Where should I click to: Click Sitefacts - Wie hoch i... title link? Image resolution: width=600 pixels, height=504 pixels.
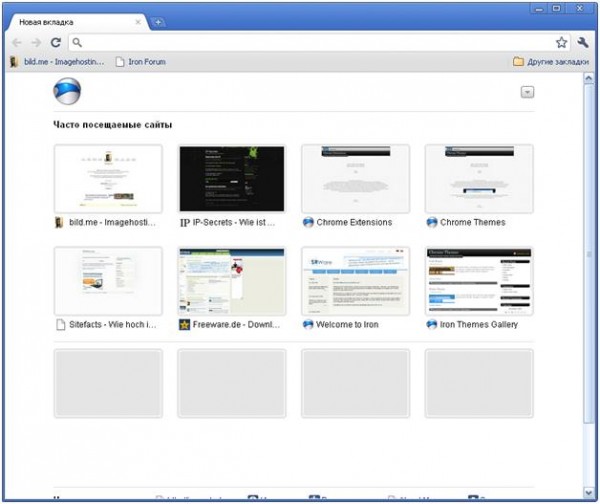(x=113, y=325)
